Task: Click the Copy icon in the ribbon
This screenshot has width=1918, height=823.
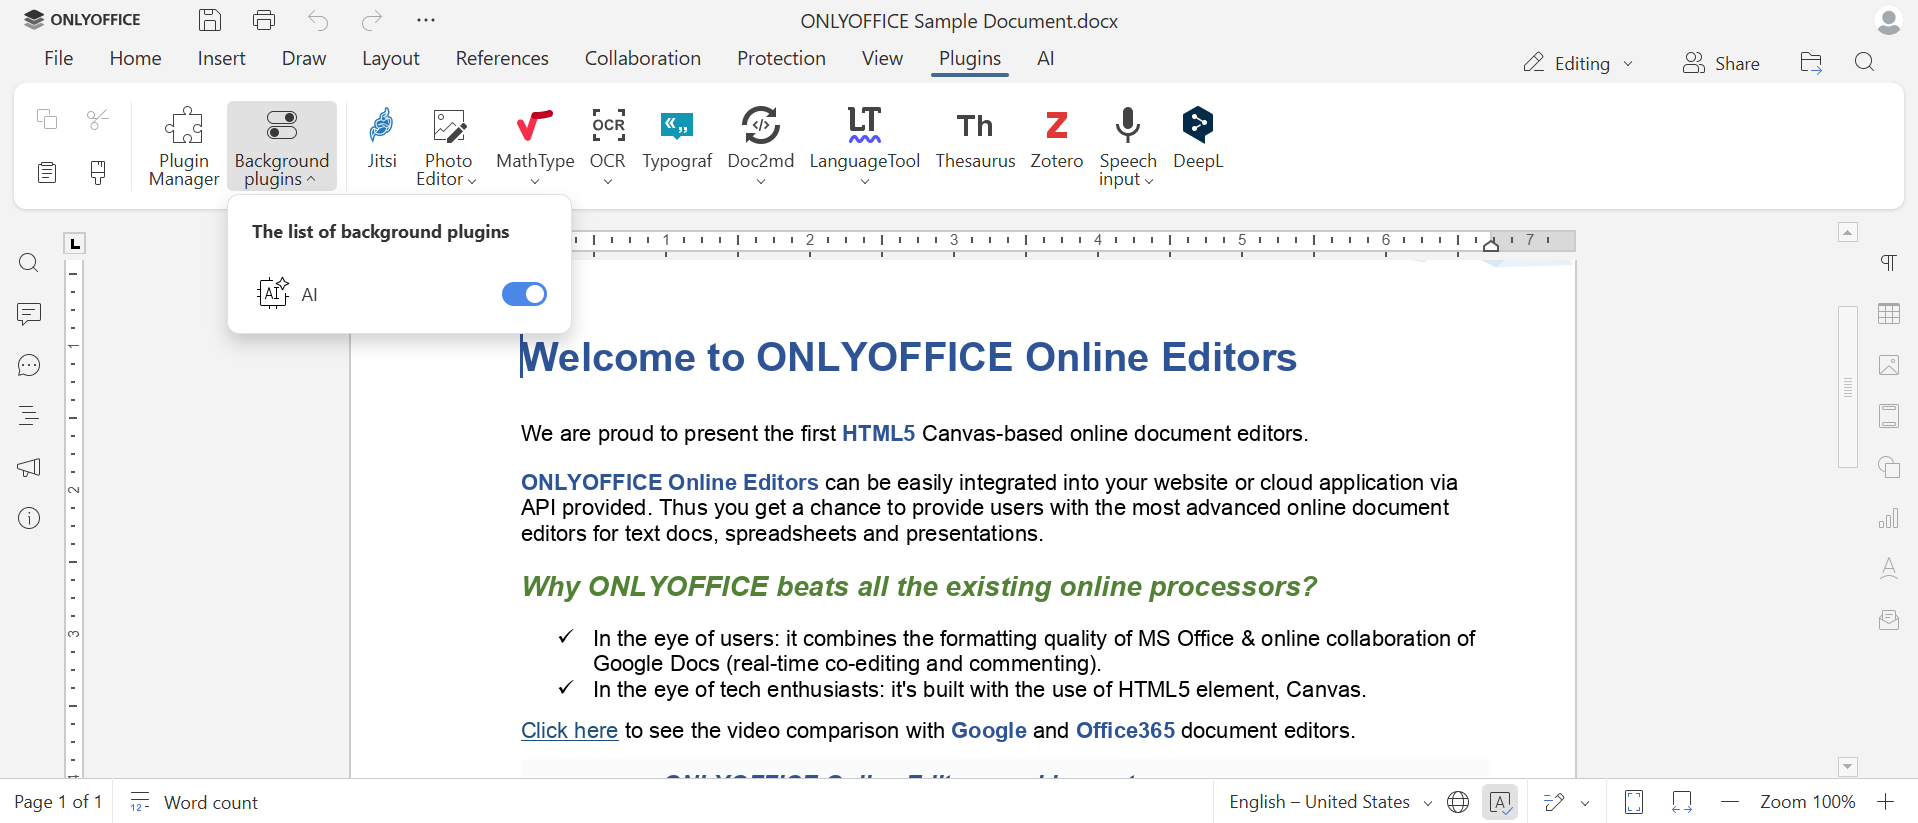Action: pyautogui.click(x=47, y=119)
